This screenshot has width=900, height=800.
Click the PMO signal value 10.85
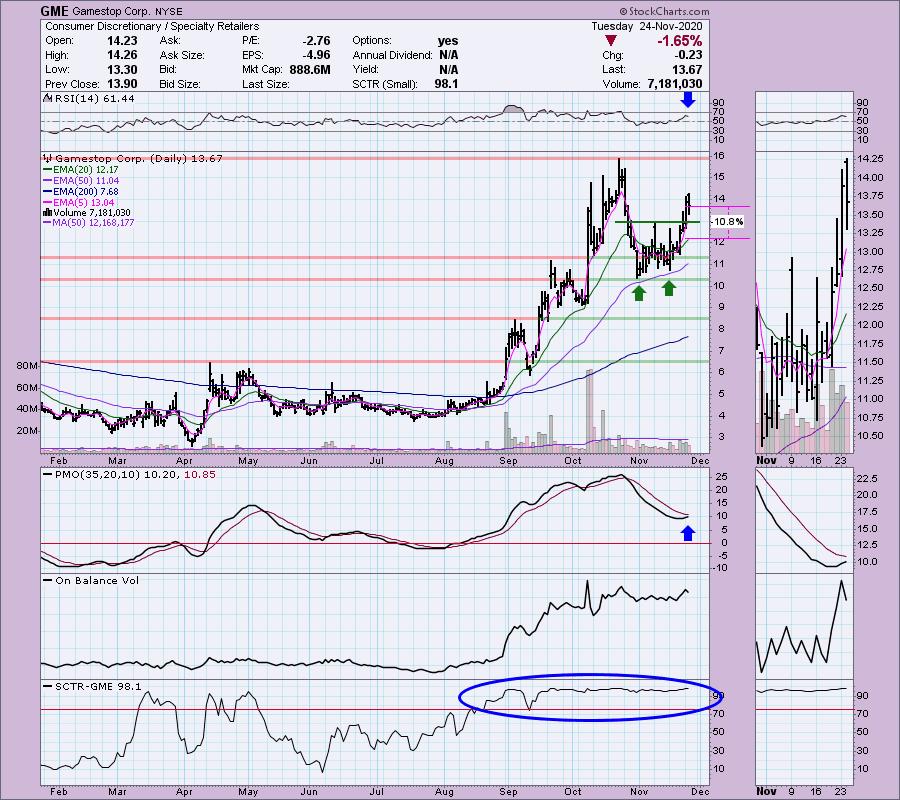pyautogui.click(x=200, y=475)
